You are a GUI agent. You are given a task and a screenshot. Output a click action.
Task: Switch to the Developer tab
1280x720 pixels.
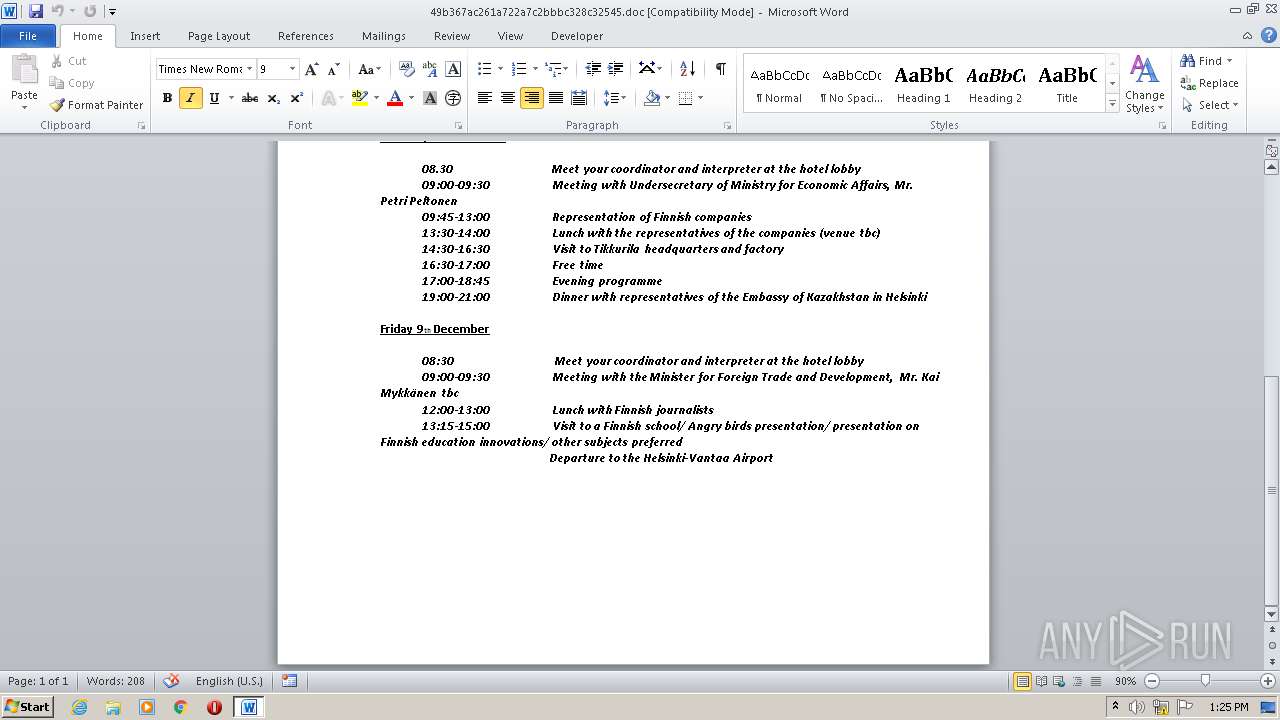pyautogui.click(x=577, y=36)
